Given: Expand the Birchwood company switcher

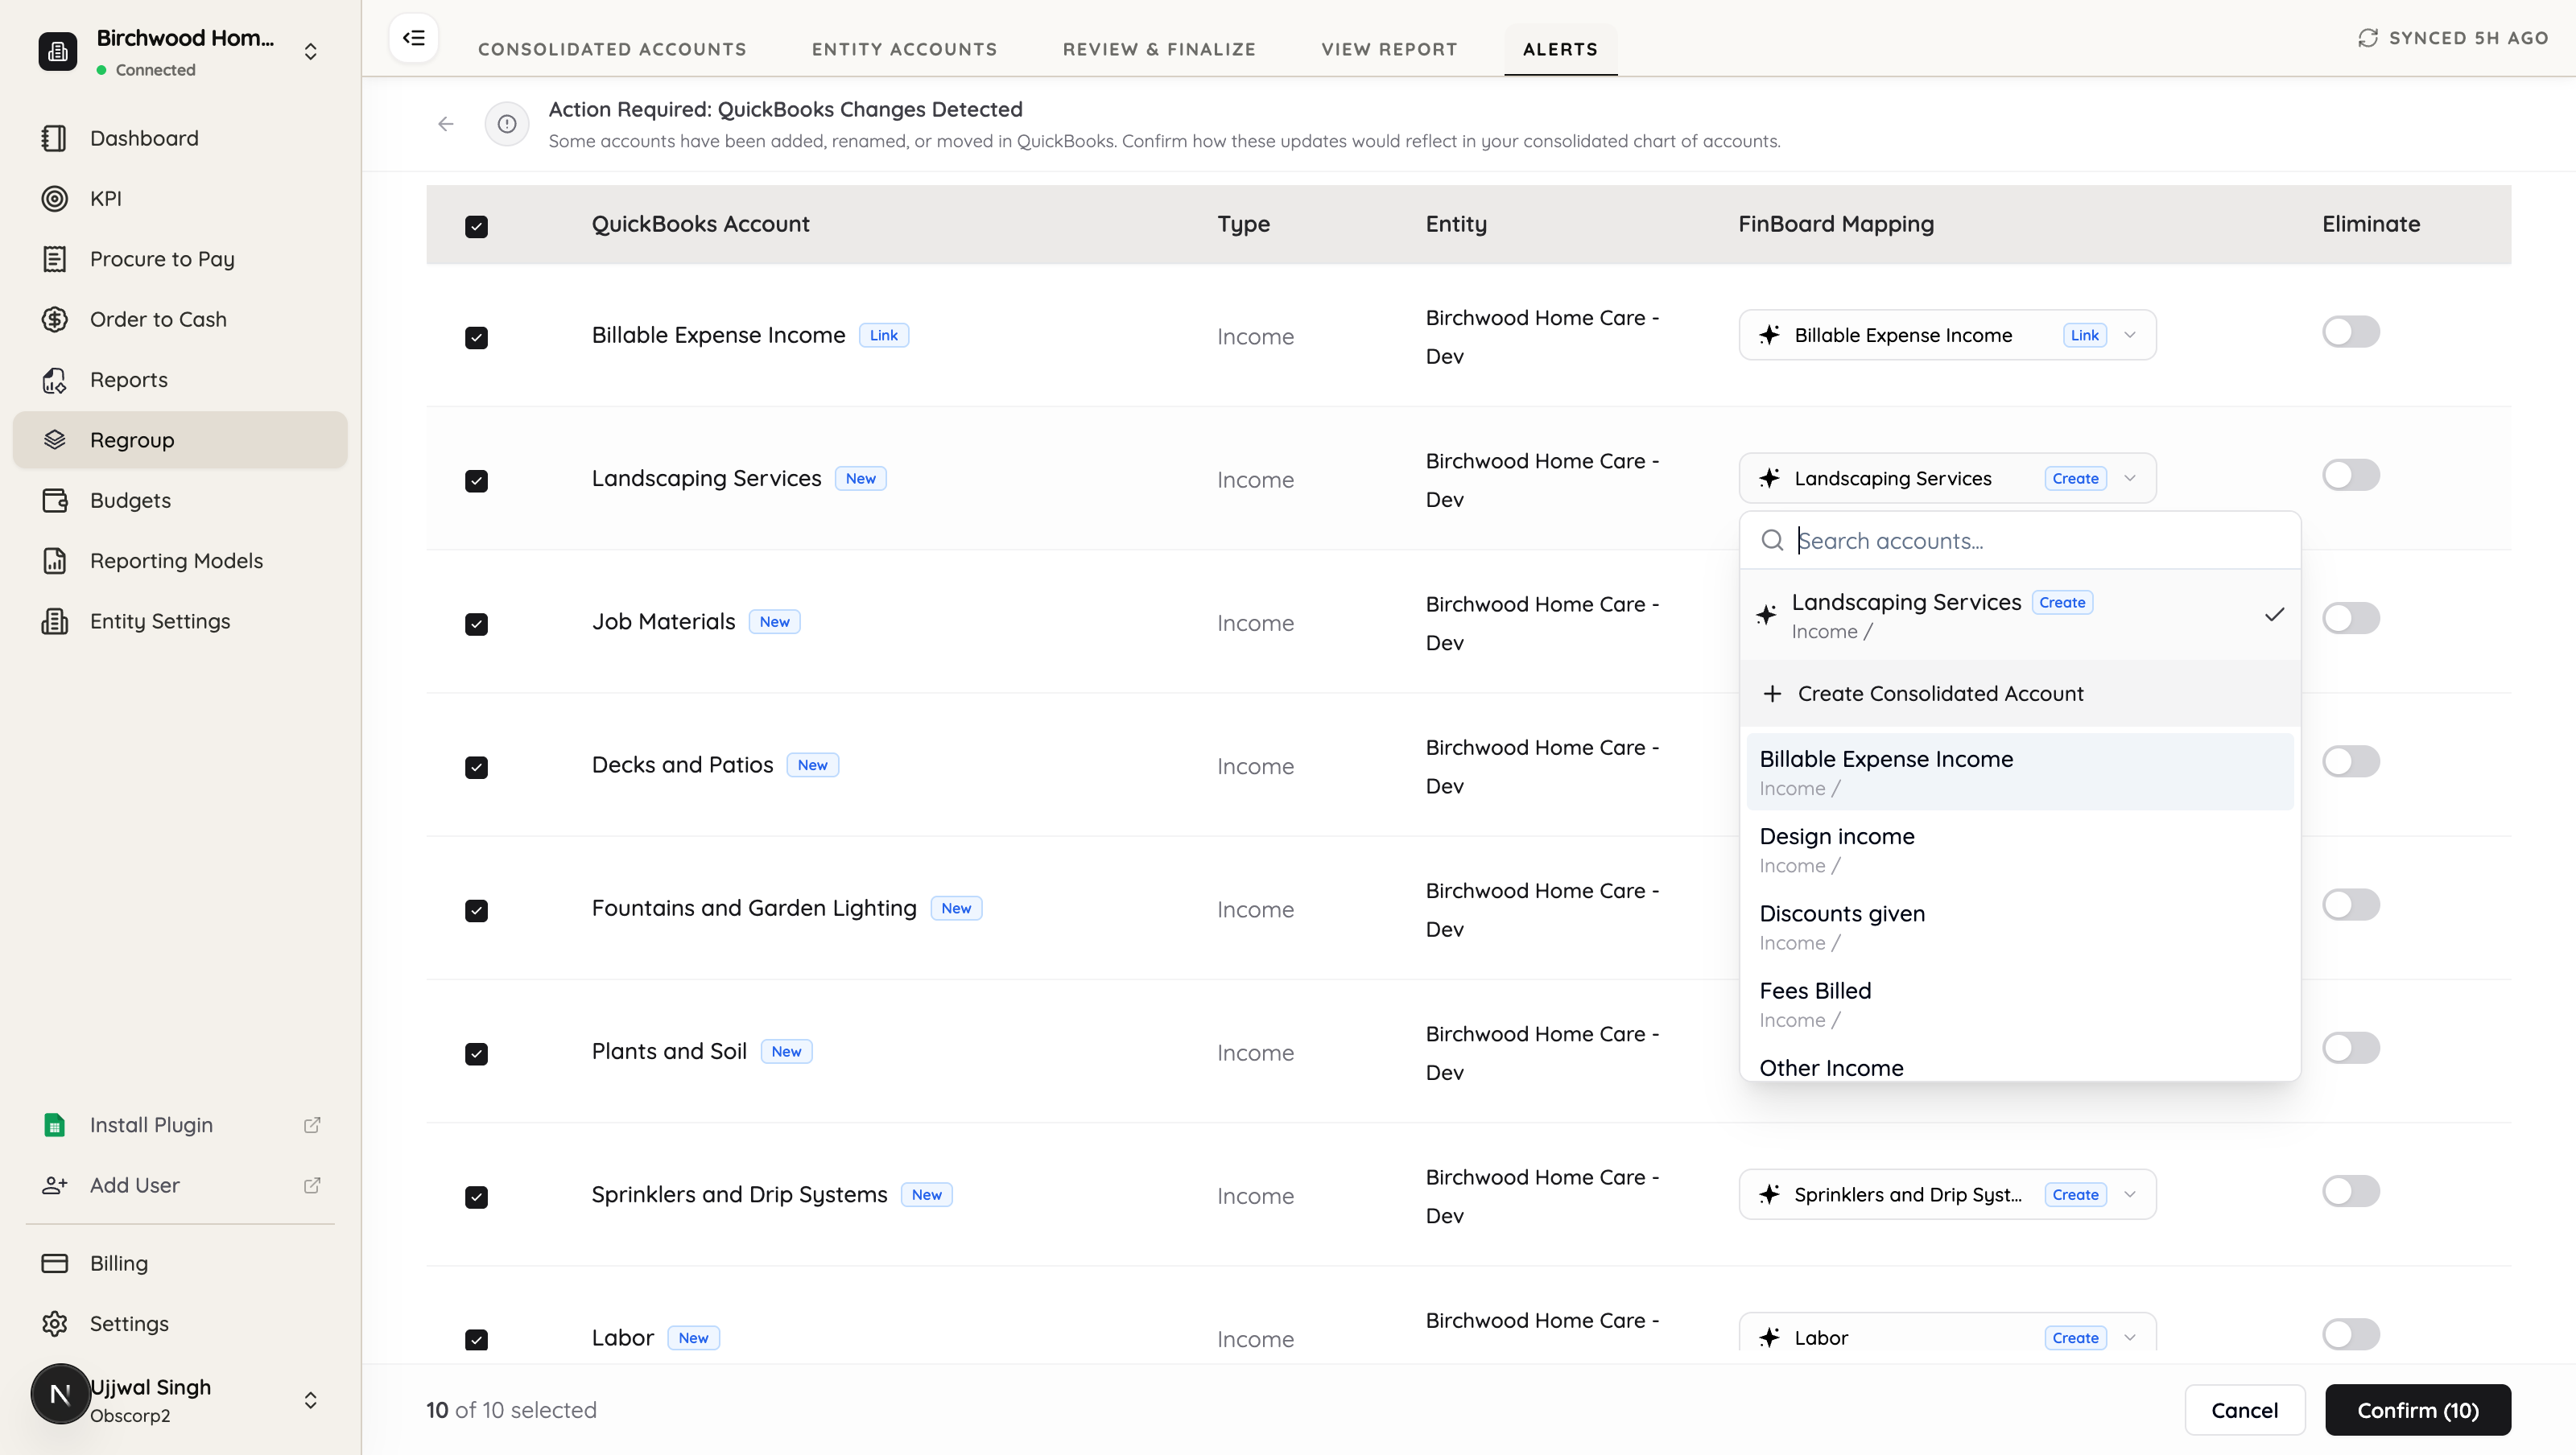Looking at the screenshot, I should tap(311, 51).
